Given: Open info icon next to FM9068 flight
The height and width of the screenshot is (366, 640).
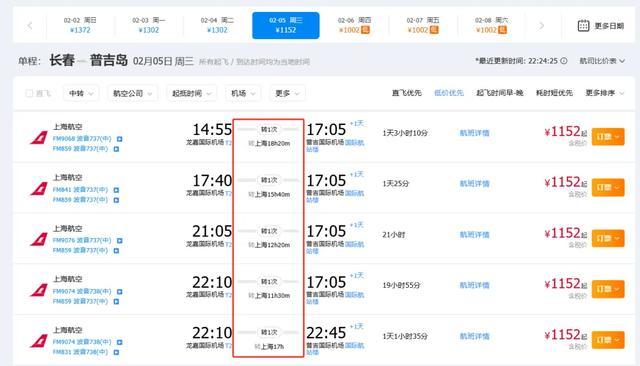Looking at the screenshot, I should (120, 139).
